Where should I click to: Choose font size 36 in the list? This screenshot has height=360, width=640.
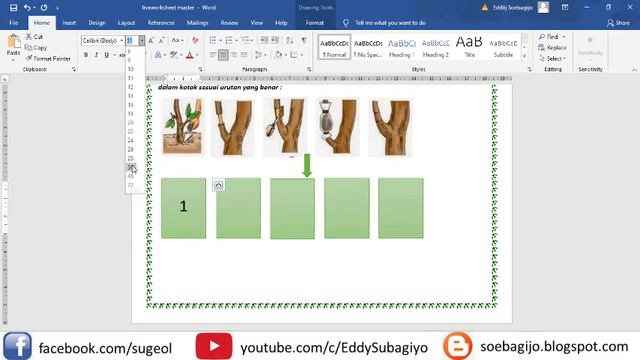(x=131, y=167)
